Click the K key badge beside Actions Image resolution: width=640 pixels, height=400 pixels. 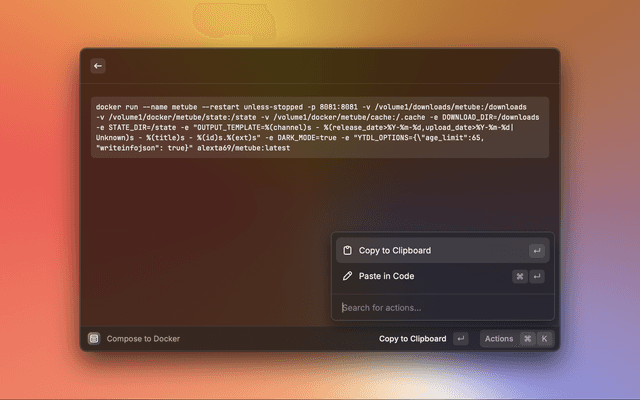(544, 339)
